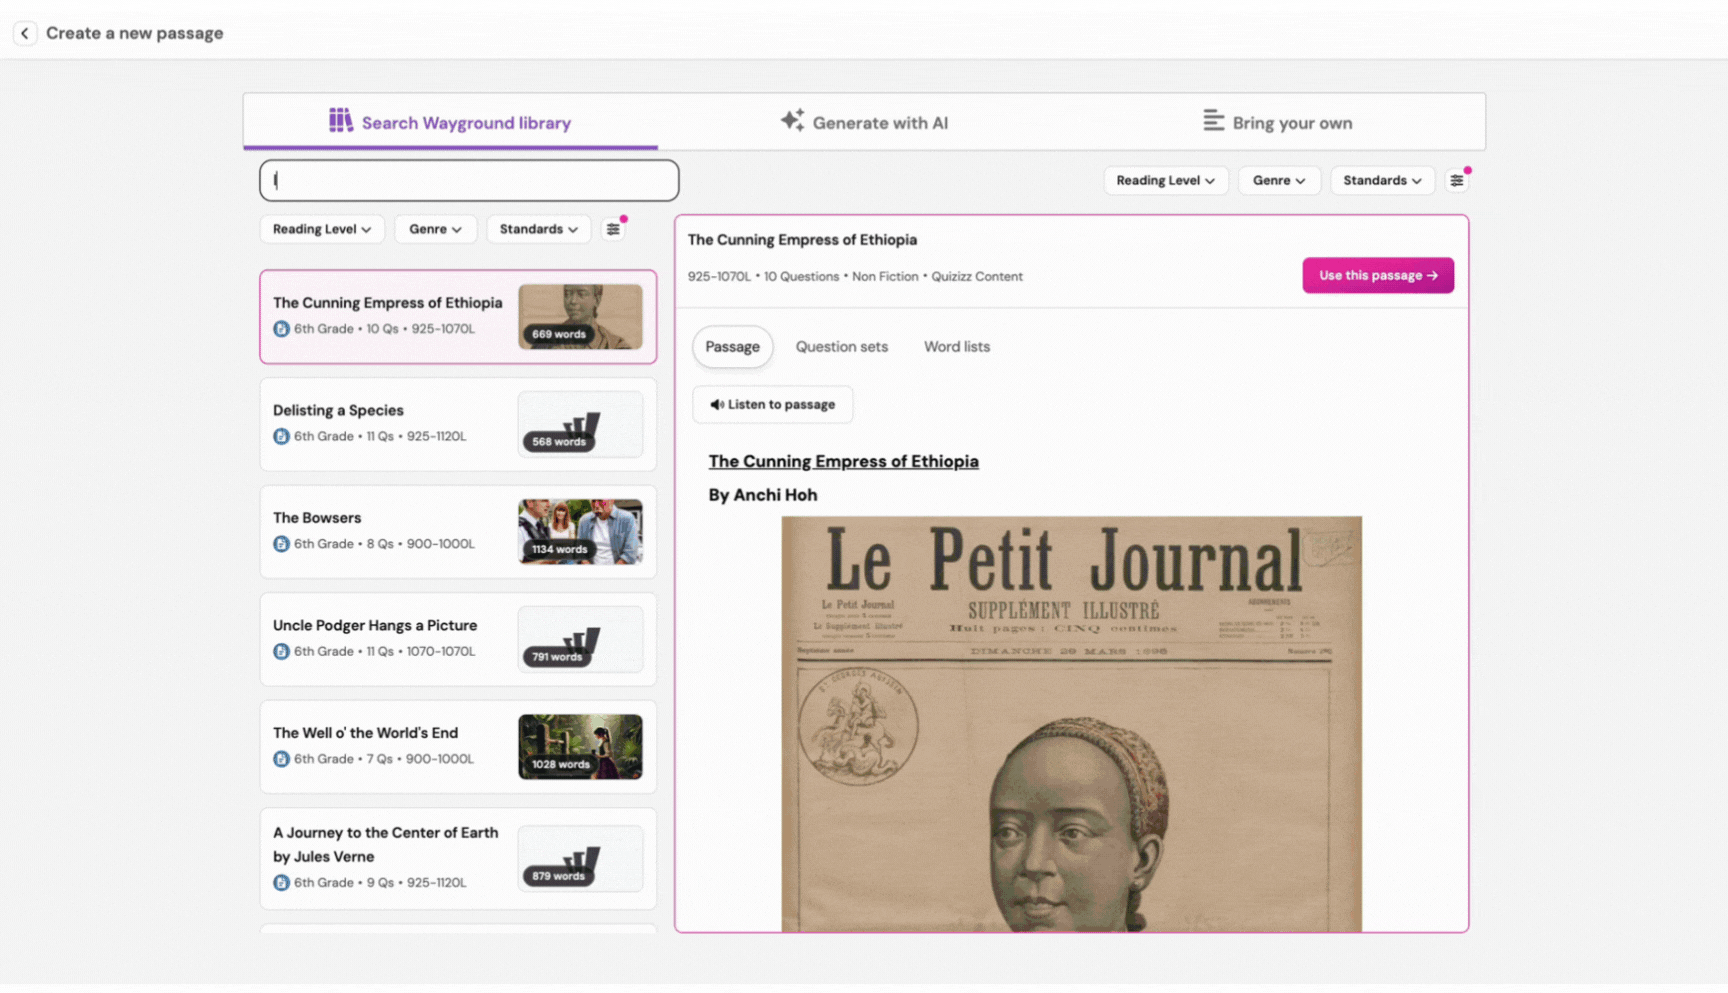Go back using the arrow beside Create a new passage
1728x993 pixels.
tap(25, 33)
